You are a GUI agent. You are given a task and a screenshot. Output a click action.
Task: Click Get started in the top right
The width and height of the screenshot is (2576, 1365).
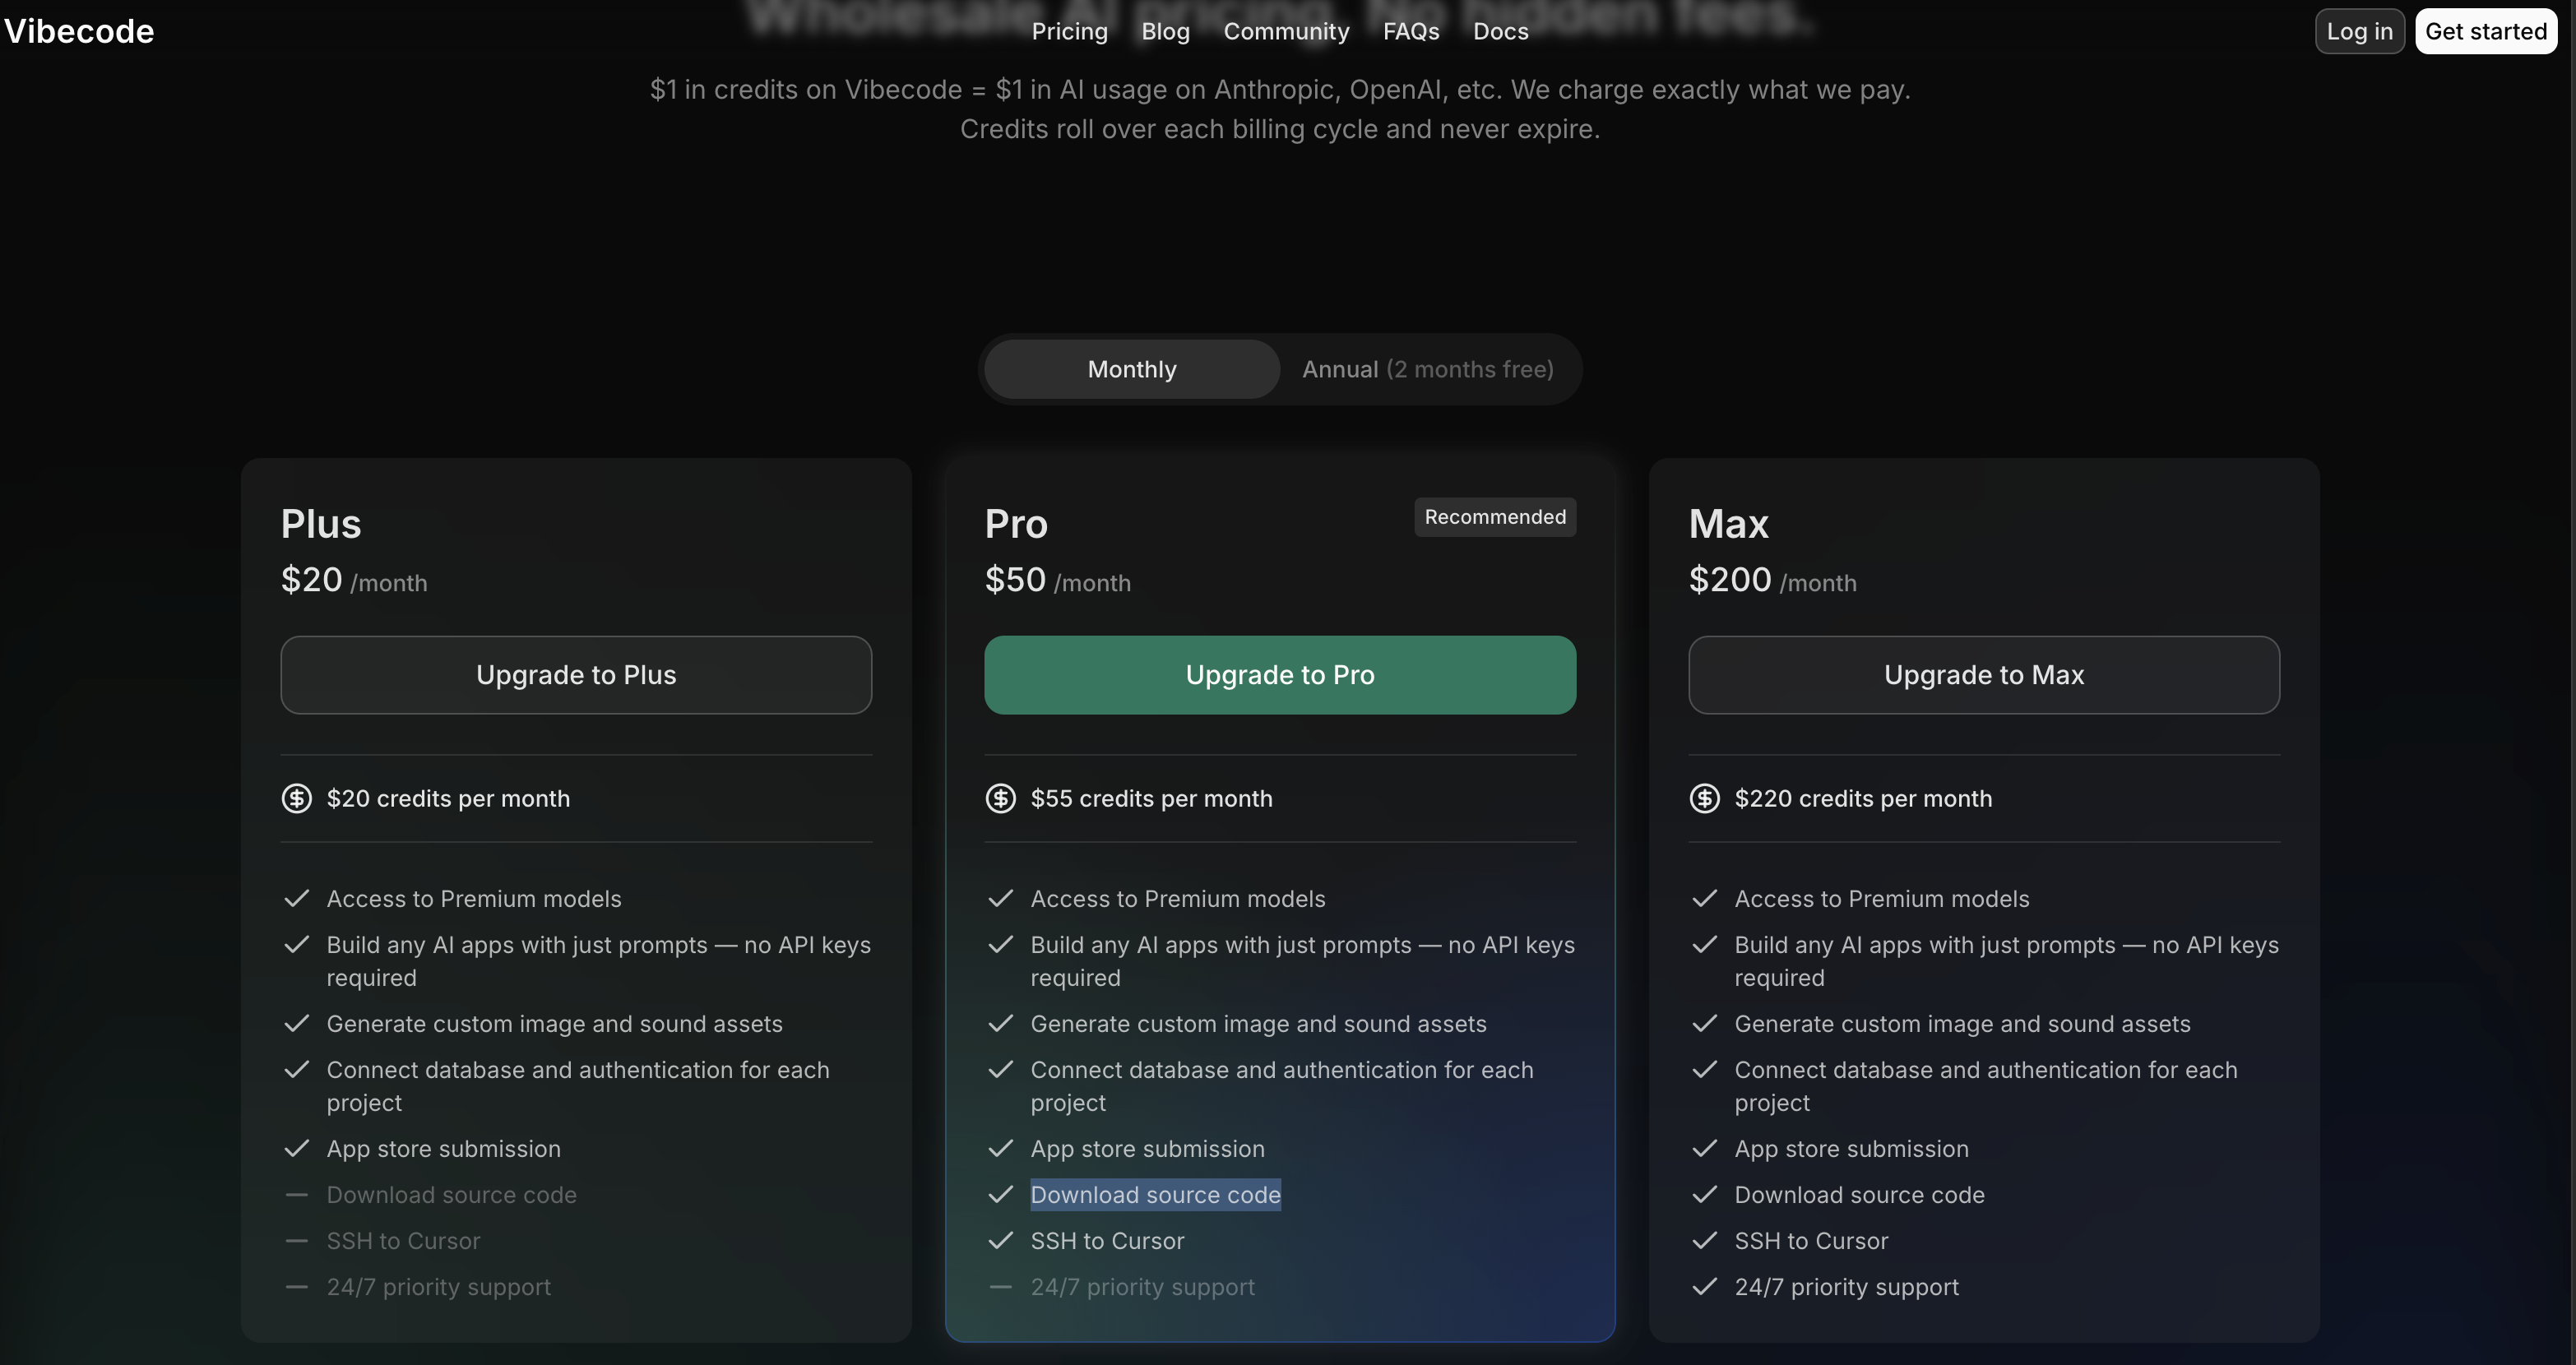pos(2487,31)
